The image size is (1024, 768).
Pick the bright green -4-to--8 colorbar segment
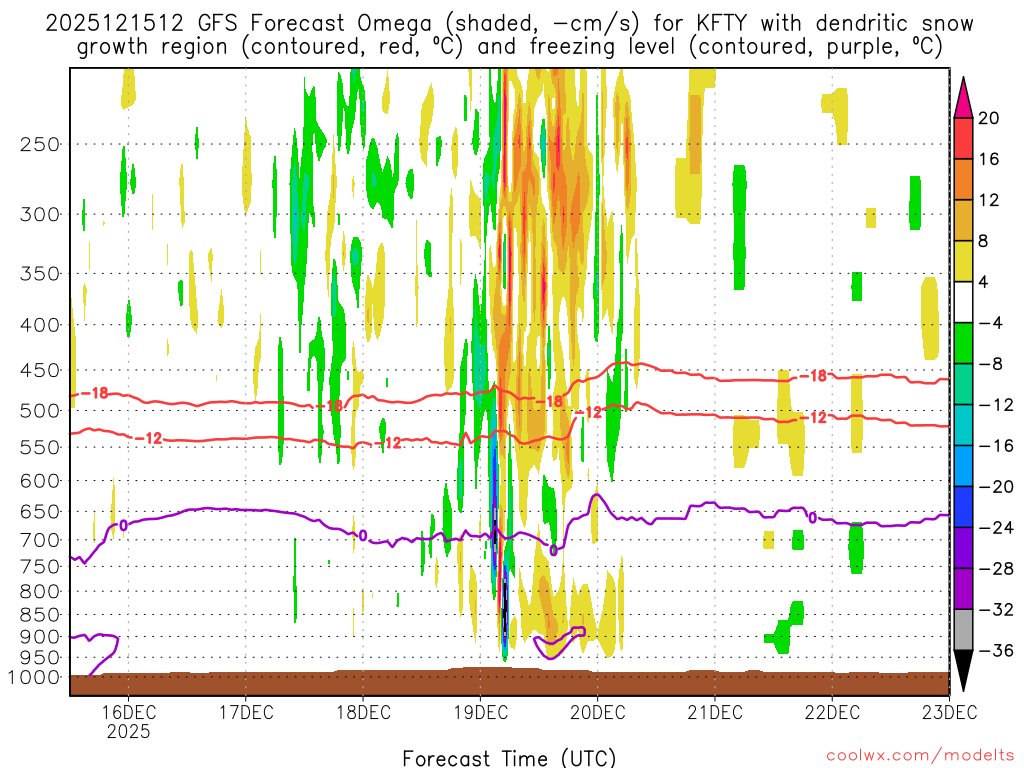(963, 344)
